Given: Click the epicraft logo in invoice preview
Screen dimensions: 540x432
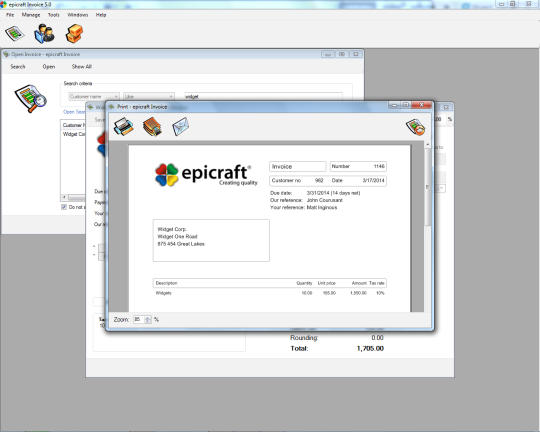Looking at the screenshot, I should pos(206,175).
